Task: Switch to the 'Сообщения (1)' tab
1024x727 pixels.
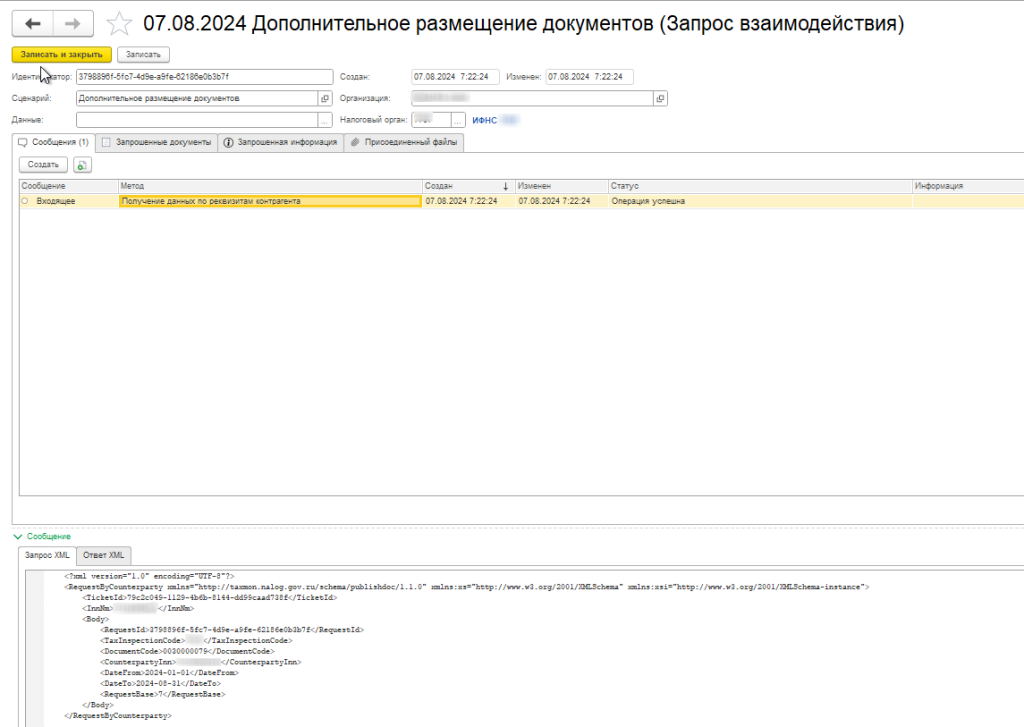Action: pos(54,142)
